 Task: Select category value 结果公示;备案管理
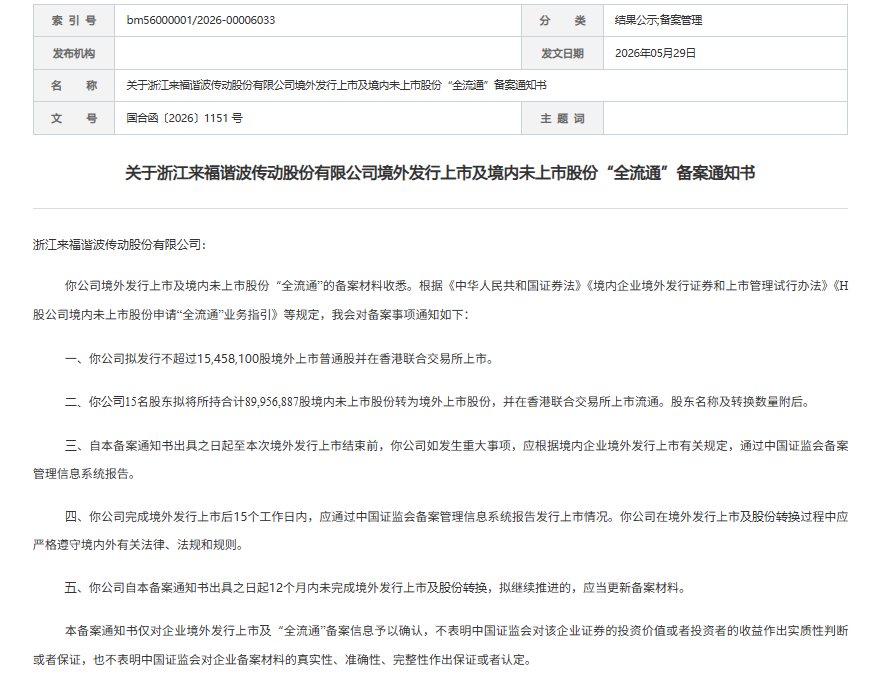click(658, 20)
